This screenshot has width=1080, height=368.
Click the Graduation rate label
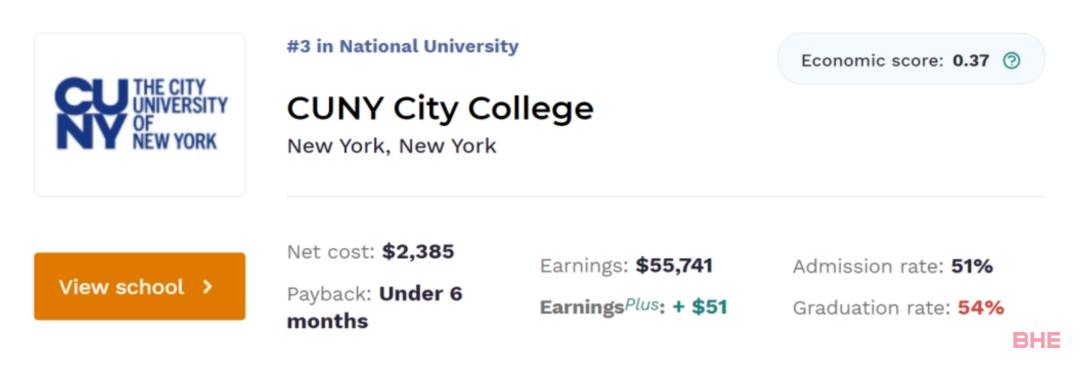pyautogui.click(x=872, y=308)
